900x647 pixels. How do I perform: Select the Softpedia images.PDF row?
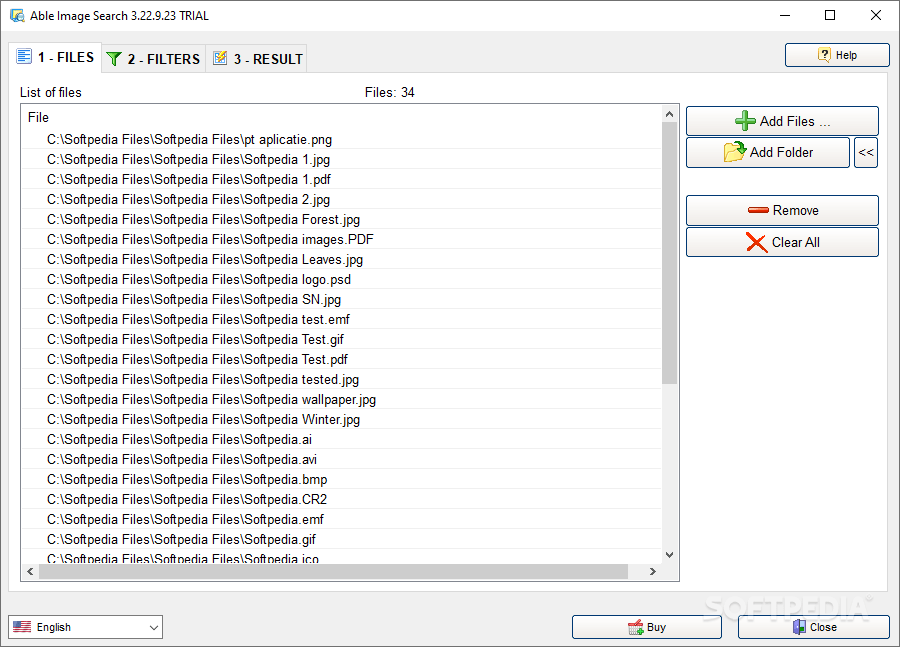point(342,239)
